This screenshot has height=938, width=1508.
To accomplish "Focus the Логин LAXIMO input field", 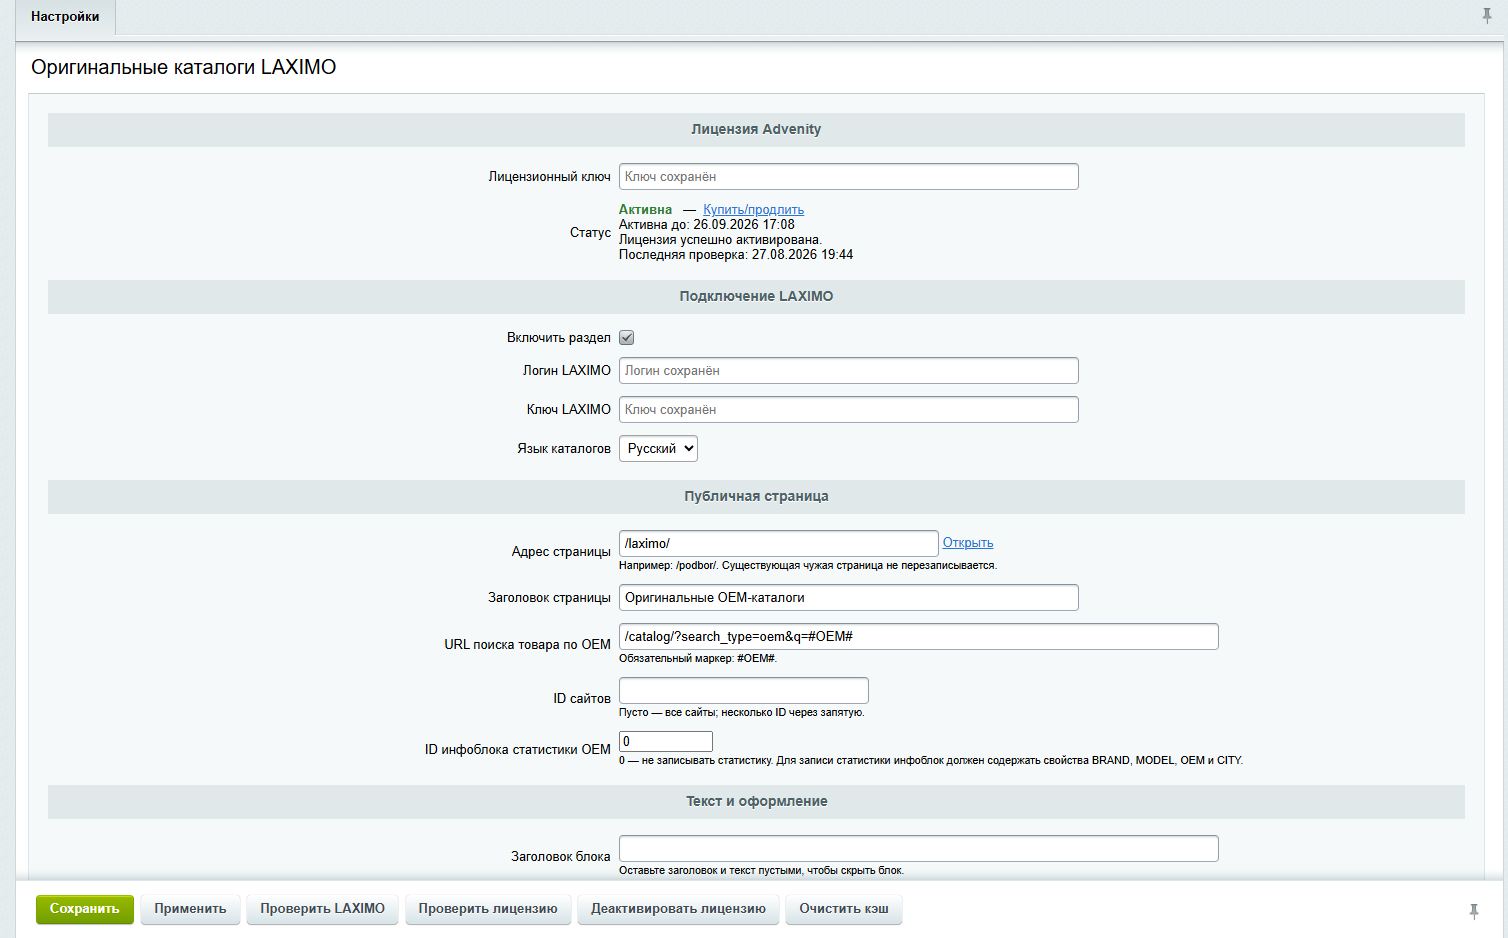I will click(849, 371).
